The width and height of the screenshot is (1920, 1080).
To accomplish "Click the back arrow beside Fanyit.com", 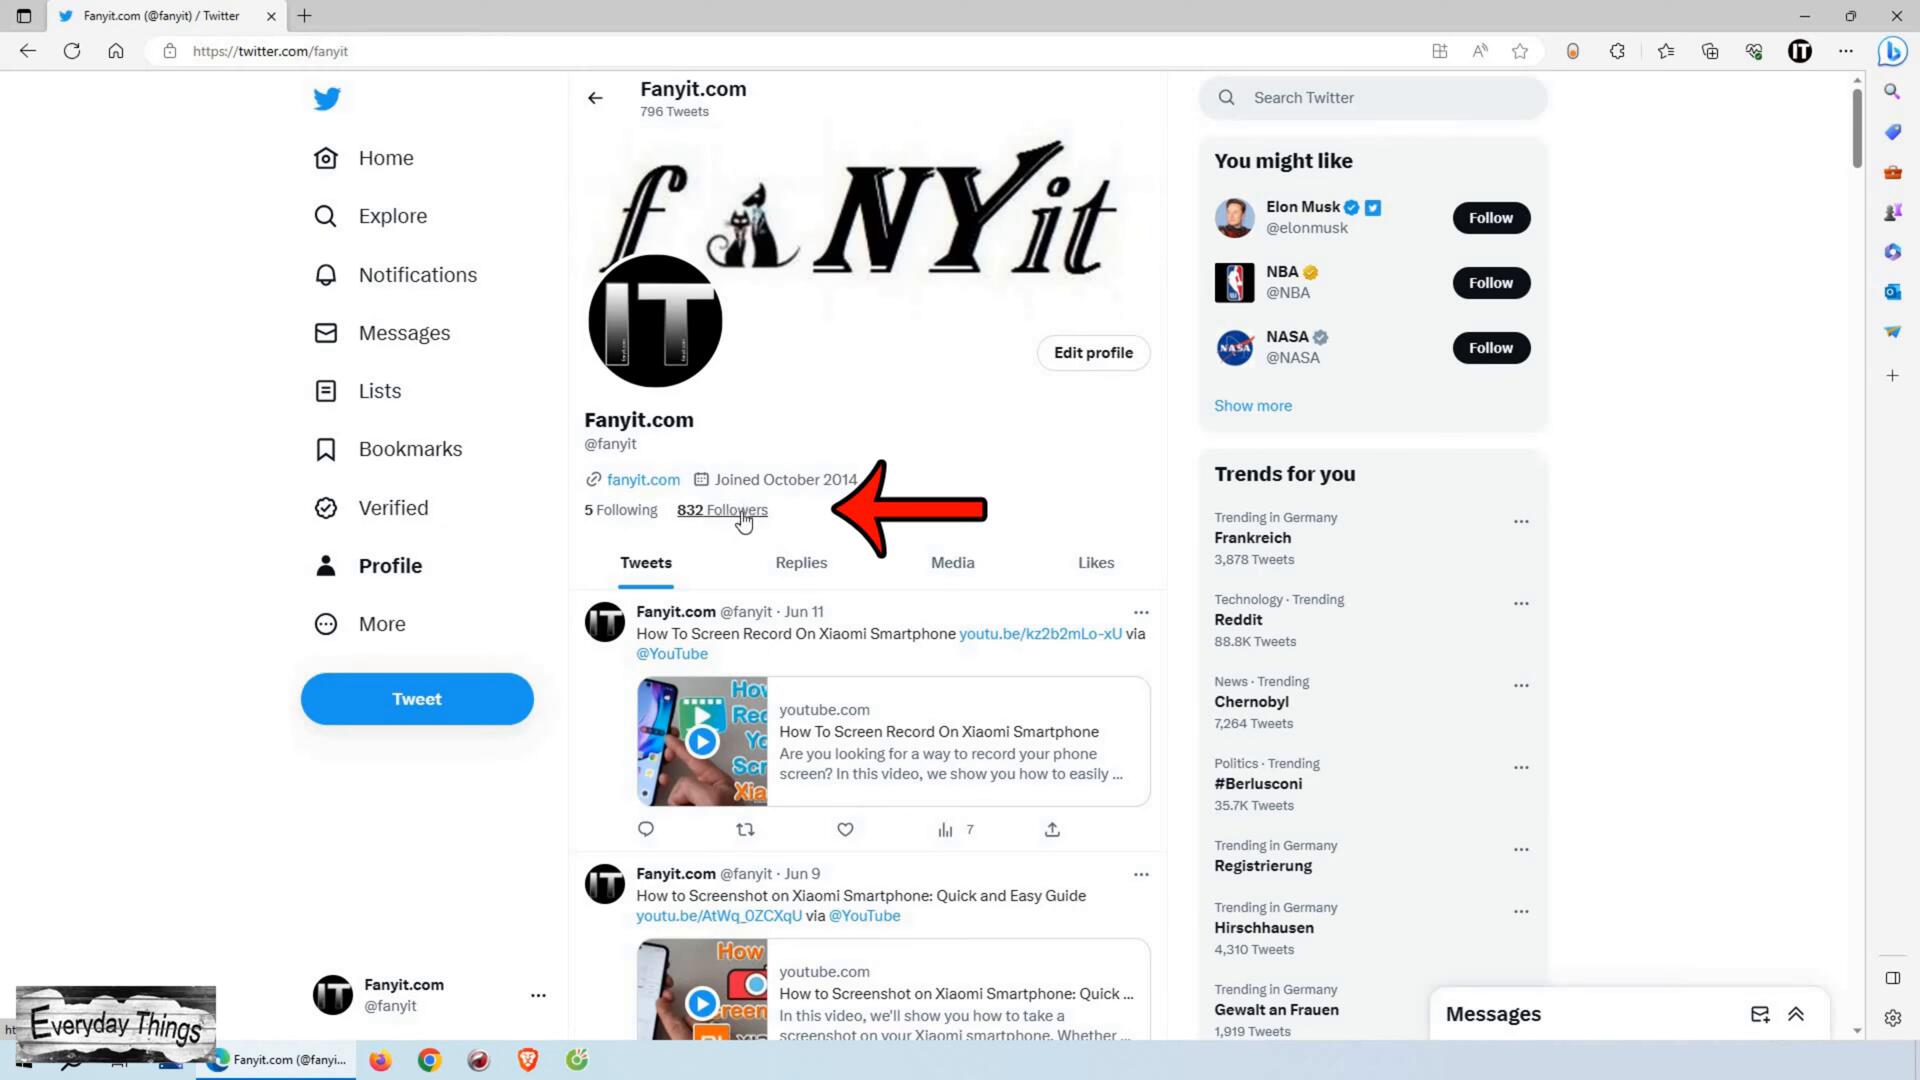I will [596, 98].
